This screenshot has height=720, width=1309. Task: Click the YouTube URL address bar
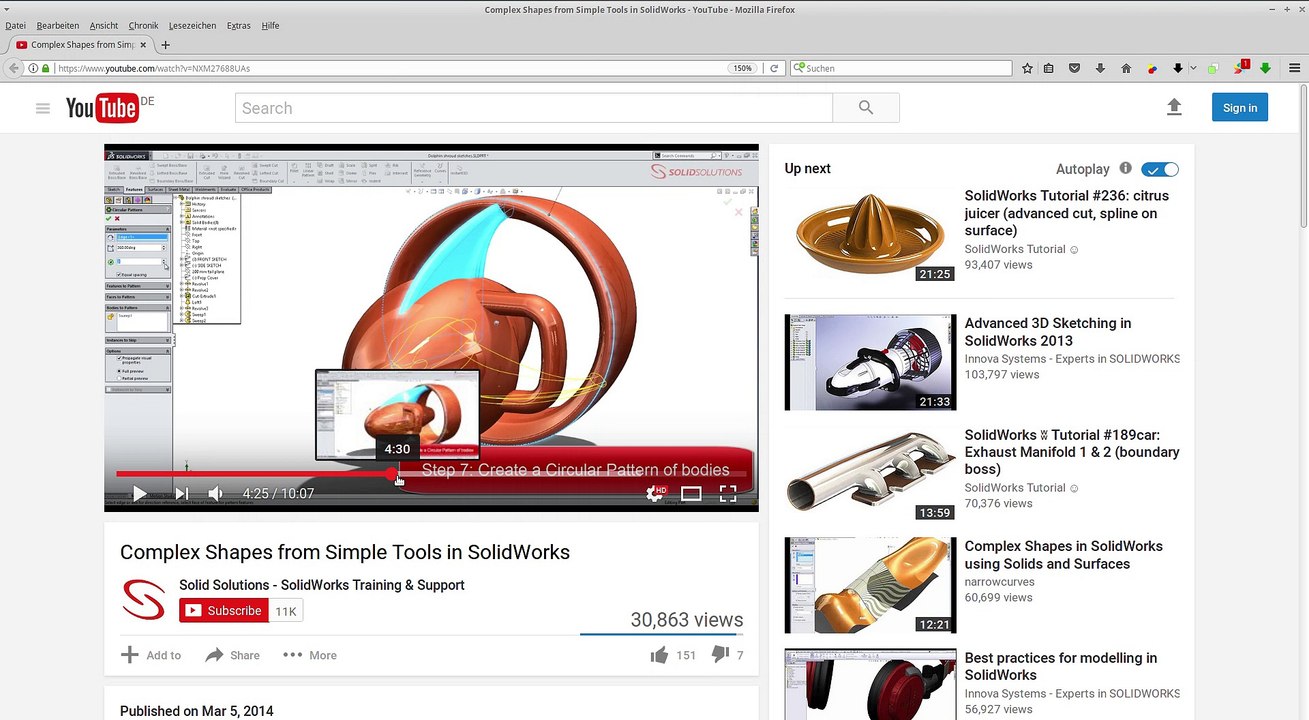coord(390,68)
